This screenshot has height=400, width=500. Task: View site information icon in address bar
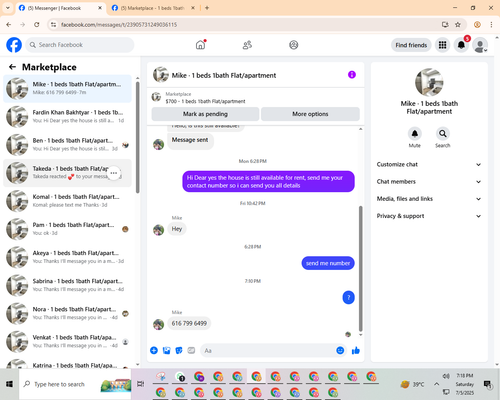pos(53,24)
